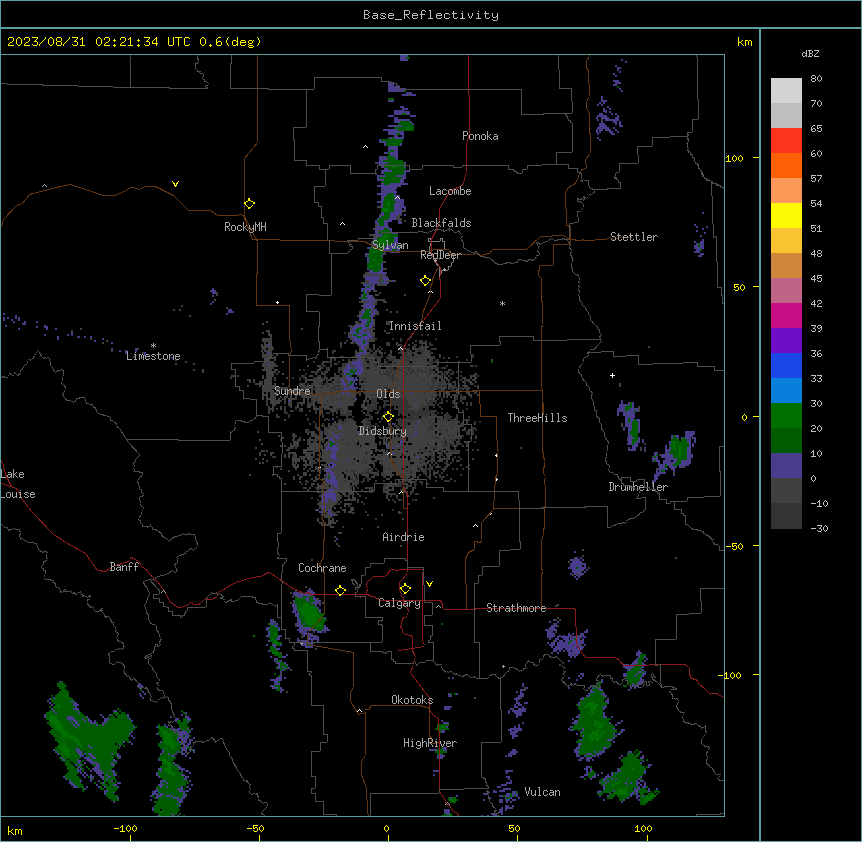Click the Ponoka city label
This screenshot has height=842, width=862.
480,136
